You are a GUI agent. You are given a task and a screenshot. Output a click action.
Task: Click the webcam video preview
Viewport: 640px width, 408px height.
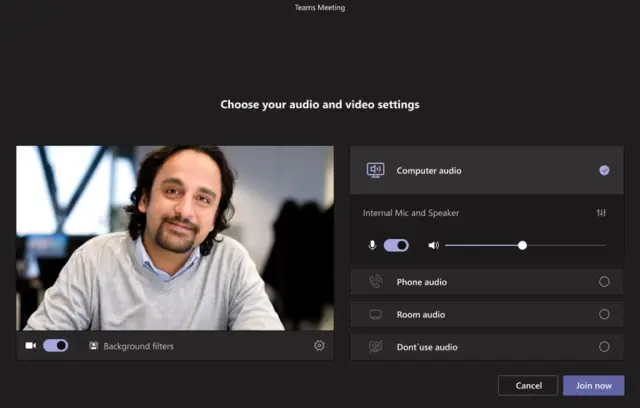175,238
